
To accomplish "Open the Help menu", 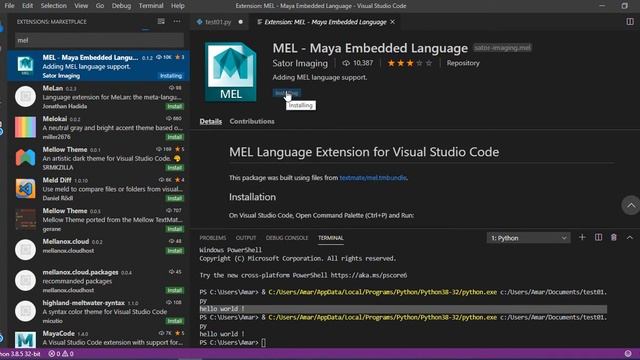I will click(178, 6).
